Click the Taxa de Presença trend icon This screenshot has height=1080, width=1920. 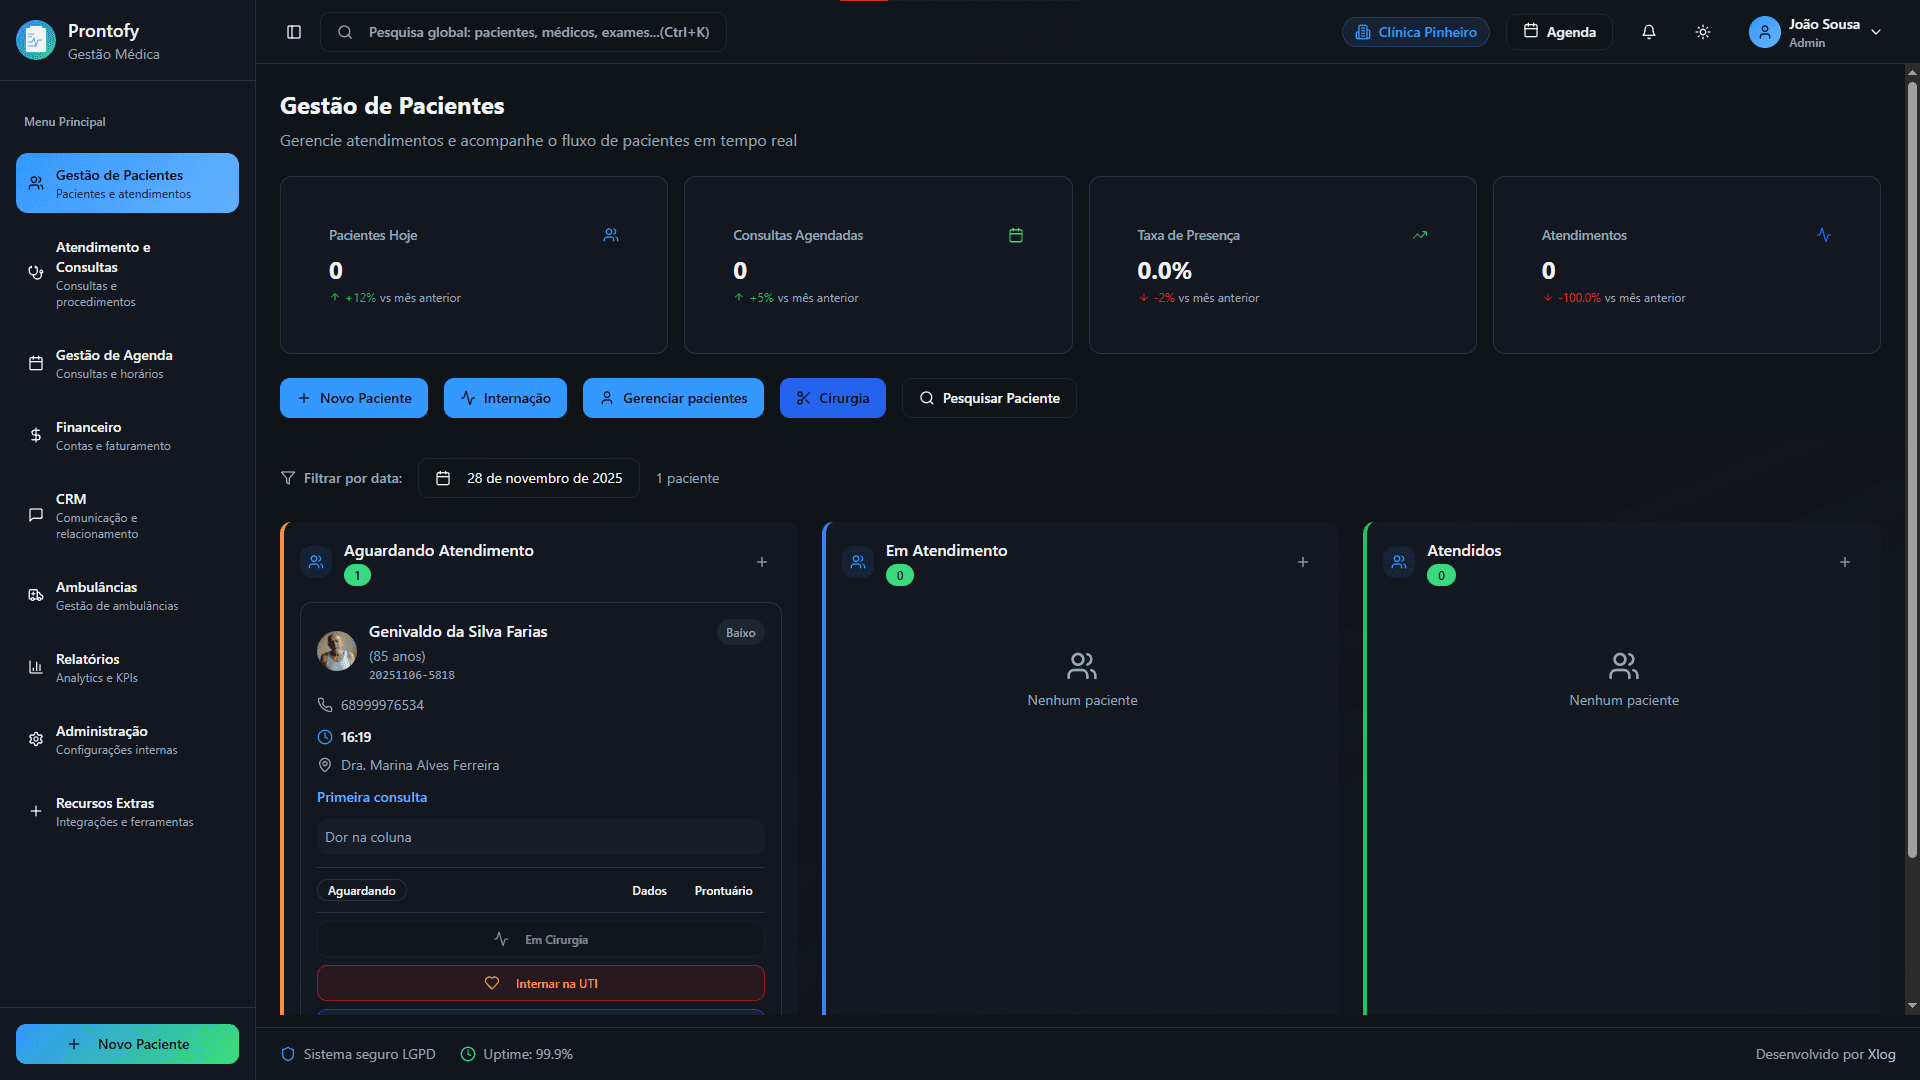tap(1420, 235)
